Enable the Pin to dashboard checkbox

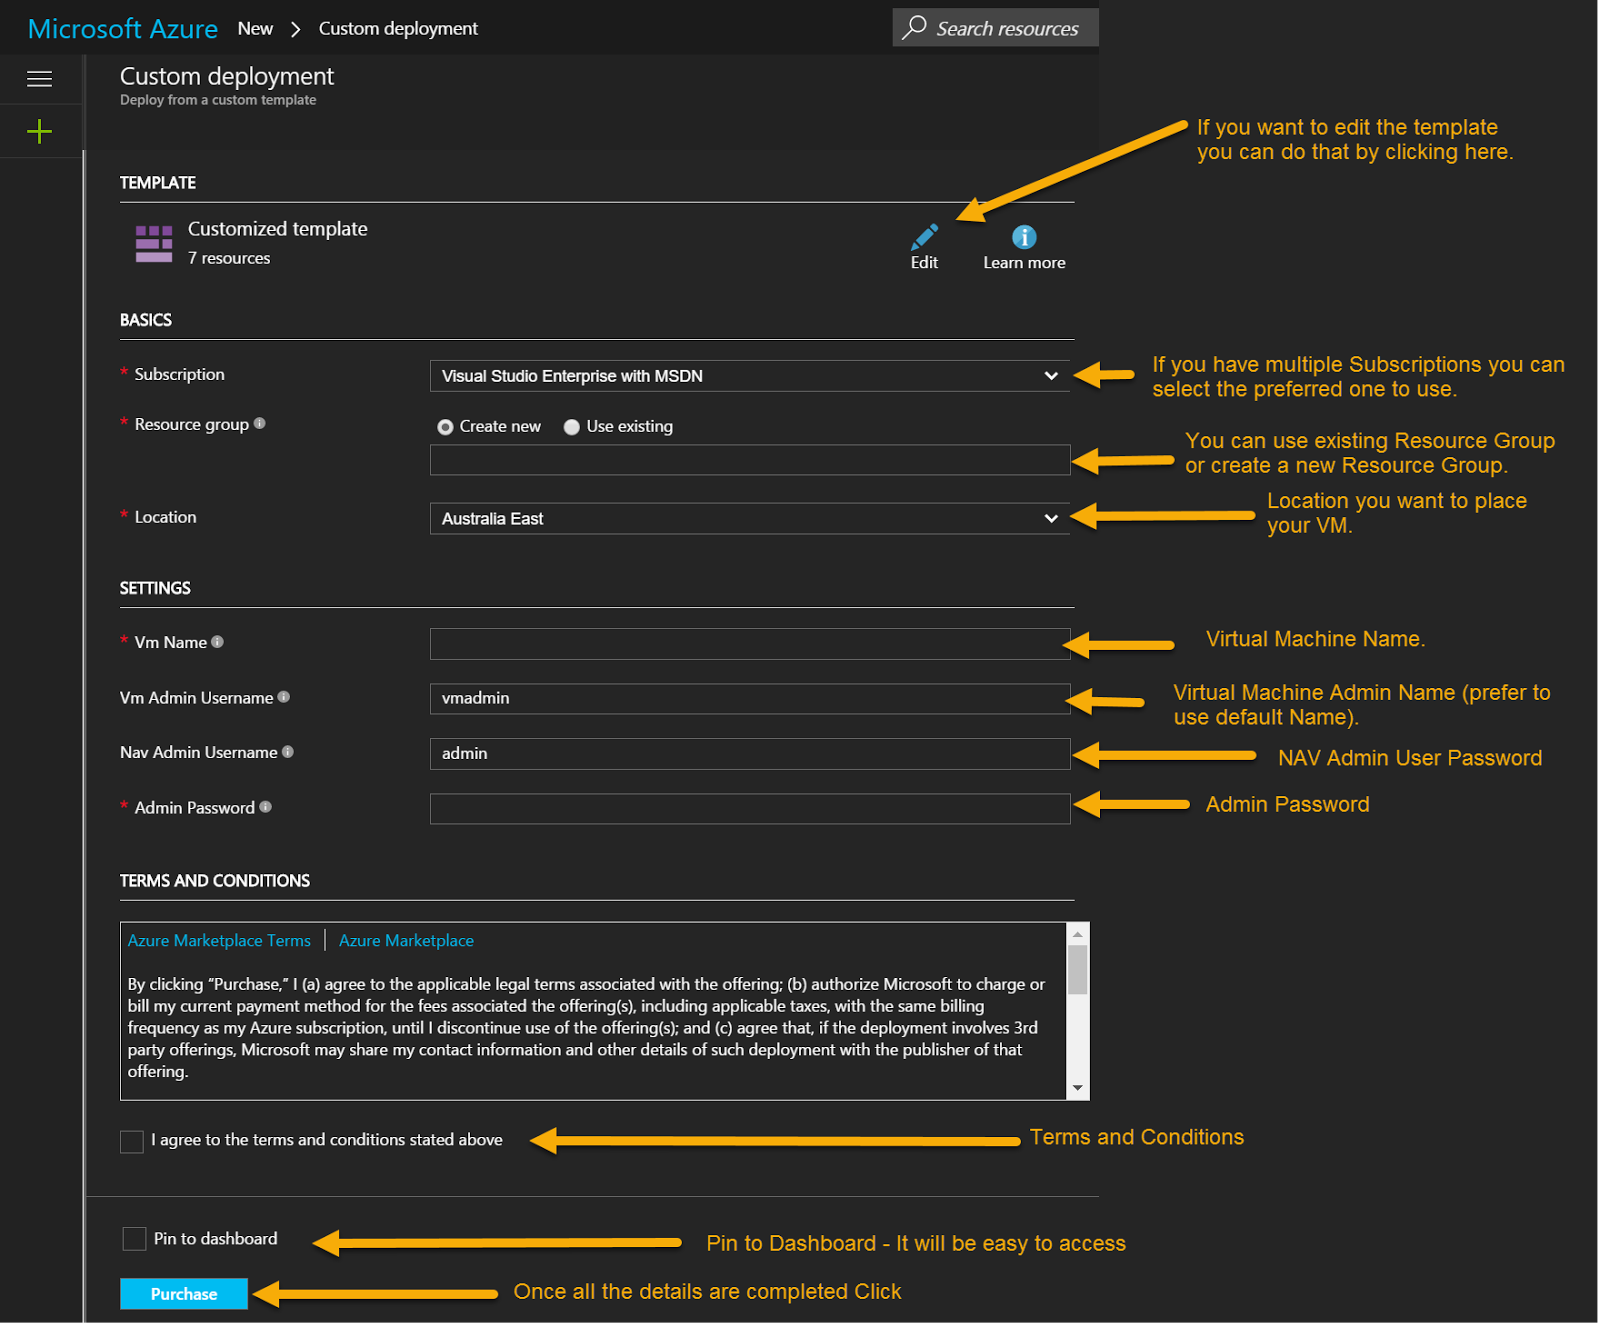(x=134, y=1239)
